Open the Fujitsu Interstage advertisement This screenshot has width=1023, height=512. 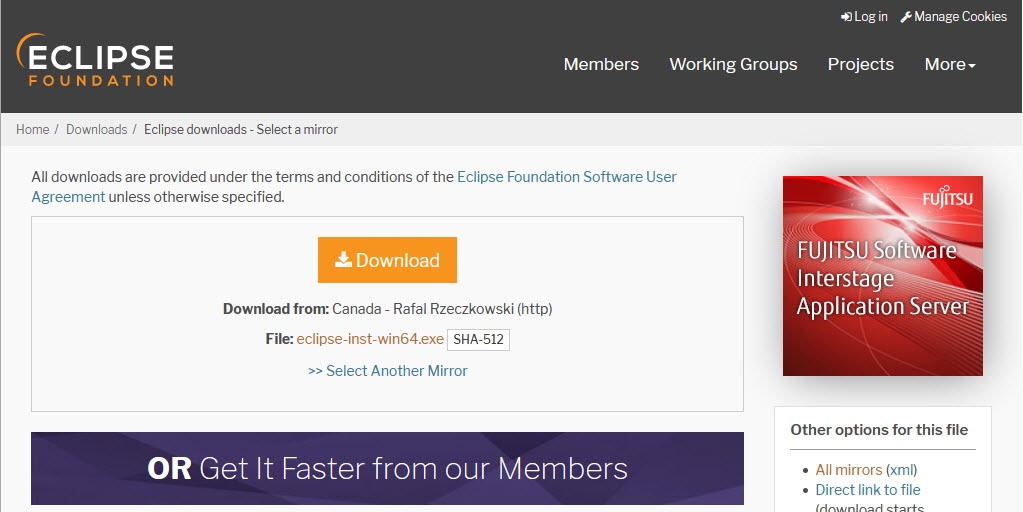click(x=882, y=276)
